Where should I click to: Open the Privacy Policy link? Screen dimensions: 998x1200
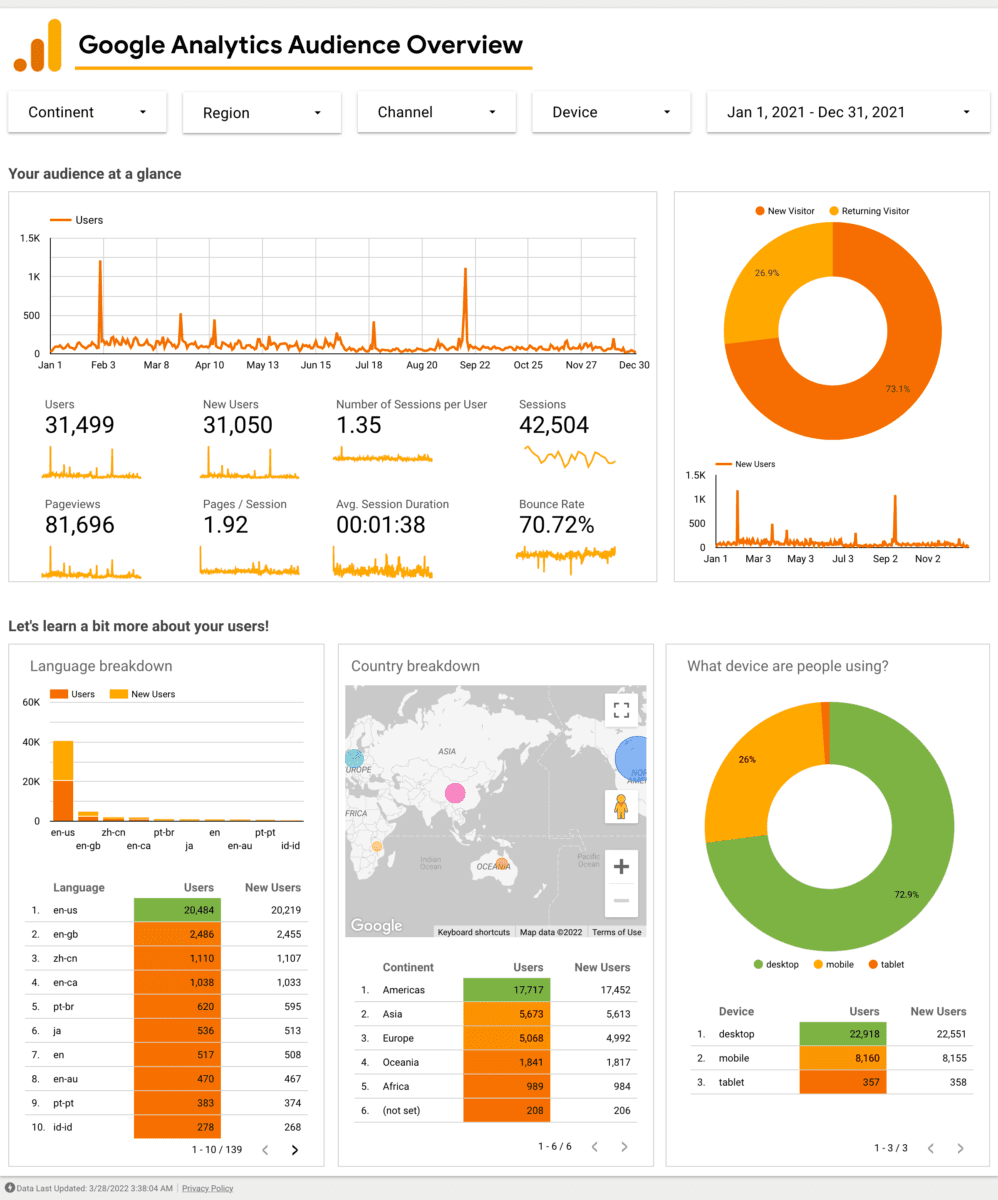[208, 1188]
